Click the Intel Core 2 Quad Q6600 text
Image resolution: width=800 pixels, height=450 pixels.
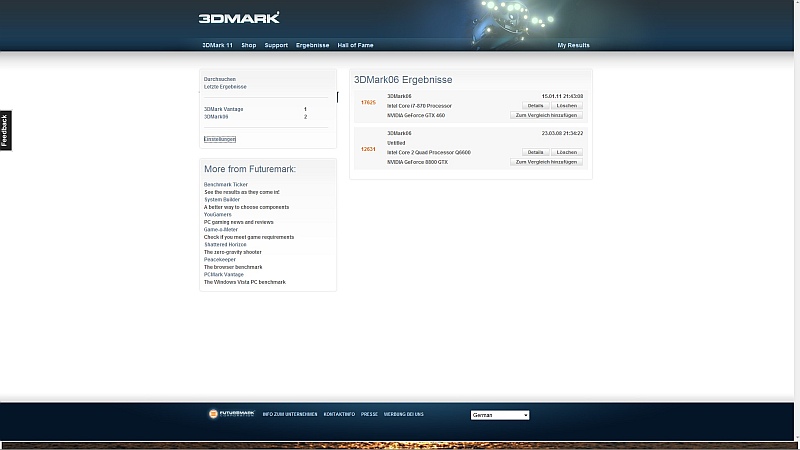[x=429, y=152]
